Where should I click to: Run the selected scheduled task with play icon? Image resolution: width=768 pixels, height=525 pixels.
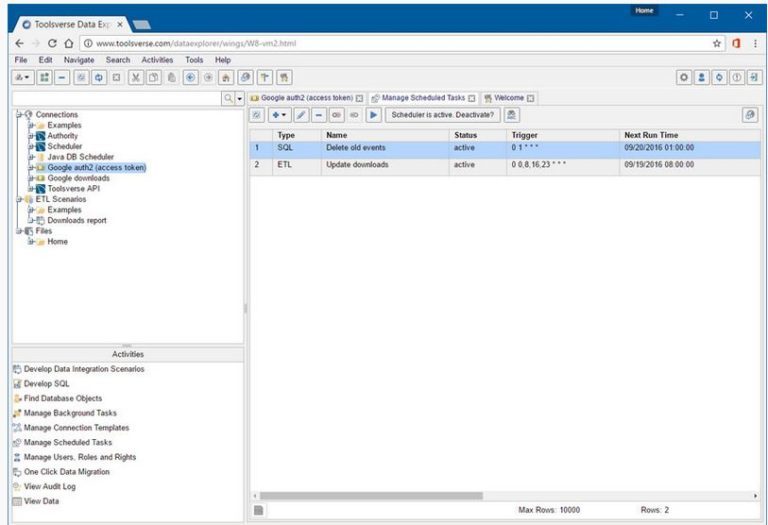(373, 115)
